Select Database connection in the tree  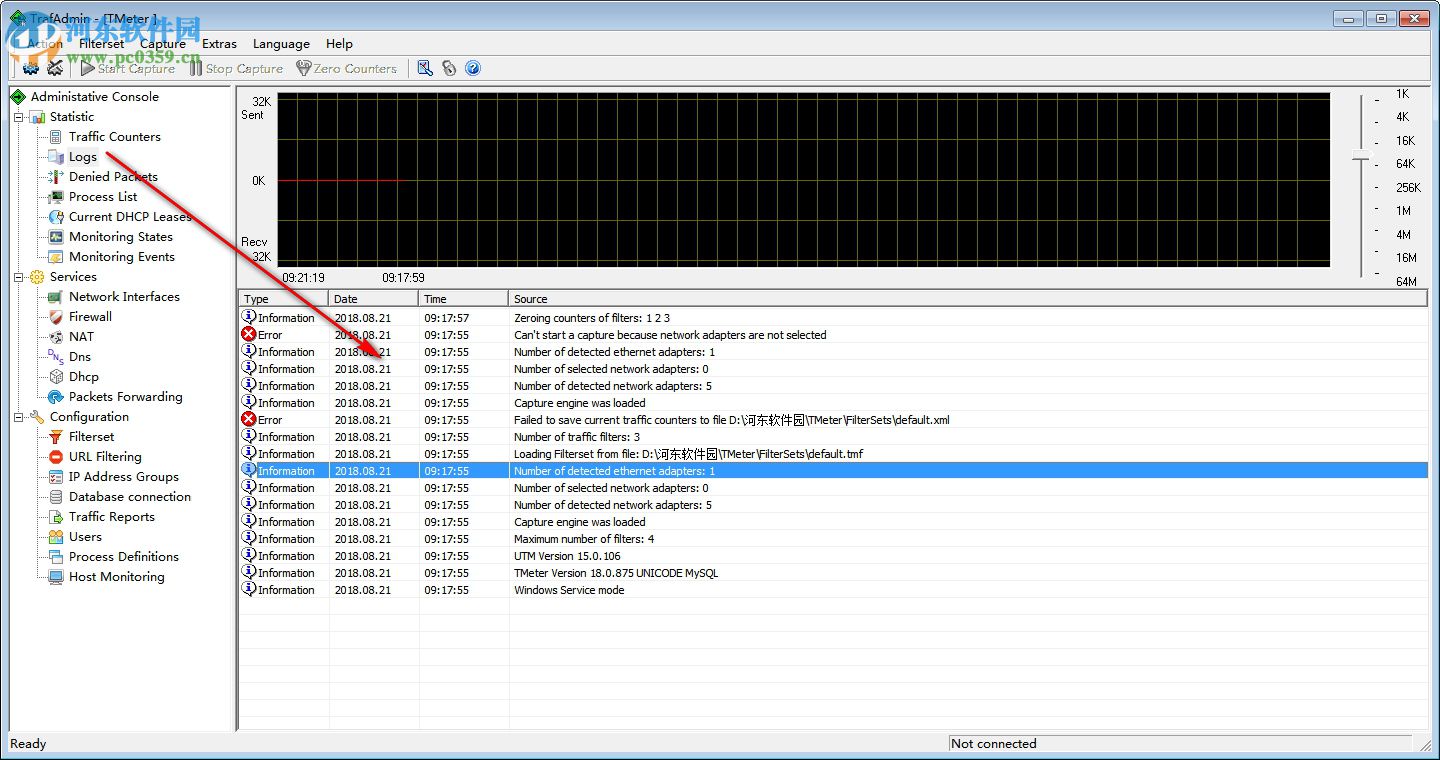[129, 497]
